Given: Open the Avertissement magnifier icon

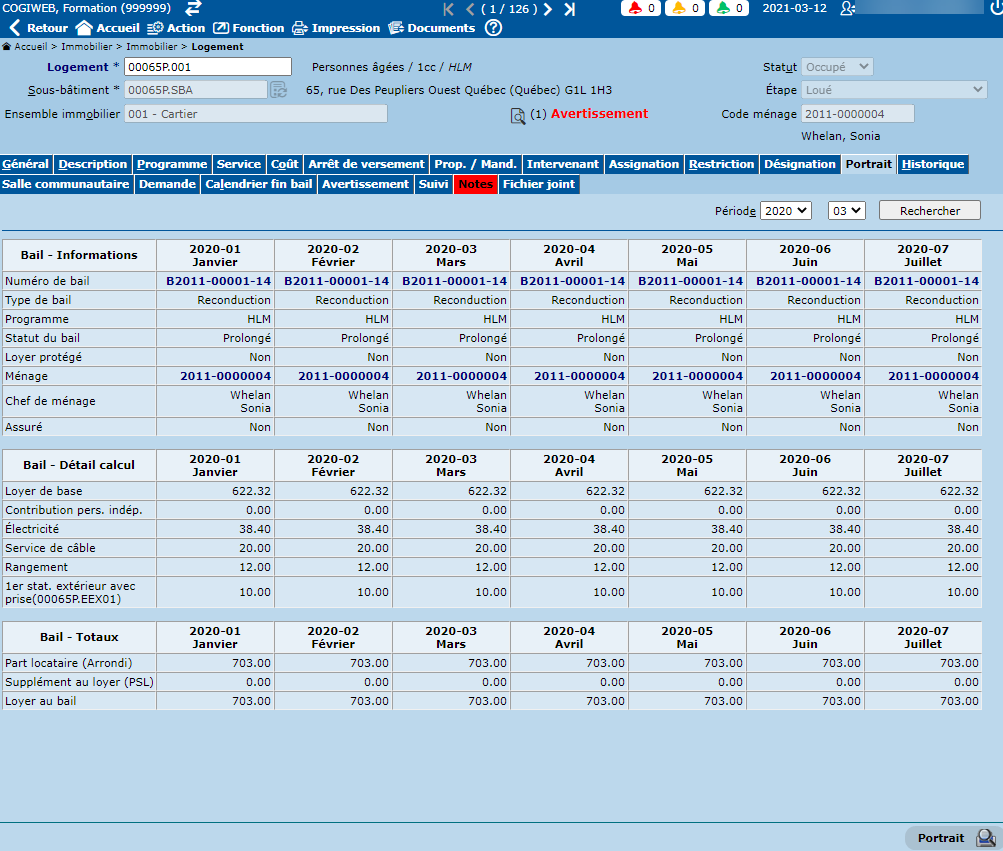Looking at the screenshot, I should pos(518,116).
